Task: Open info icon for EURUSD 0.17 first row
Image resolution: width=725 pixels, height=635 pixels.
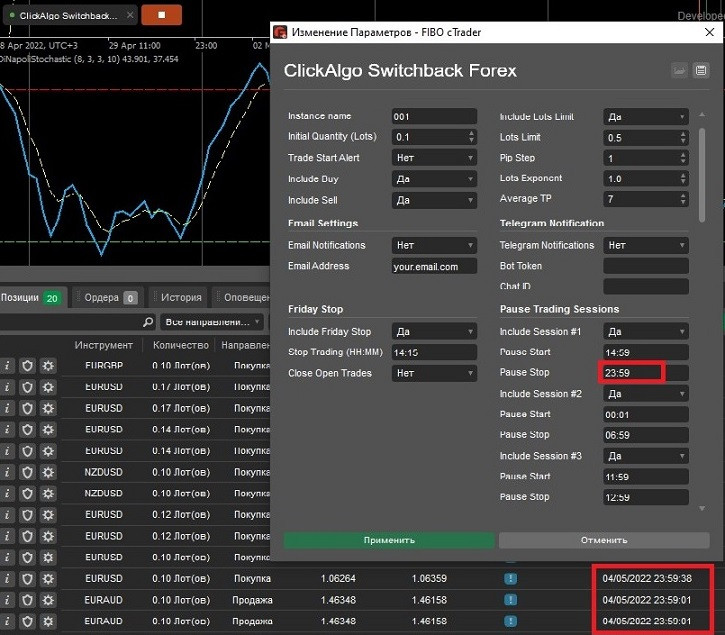Action: coord(7,387)
